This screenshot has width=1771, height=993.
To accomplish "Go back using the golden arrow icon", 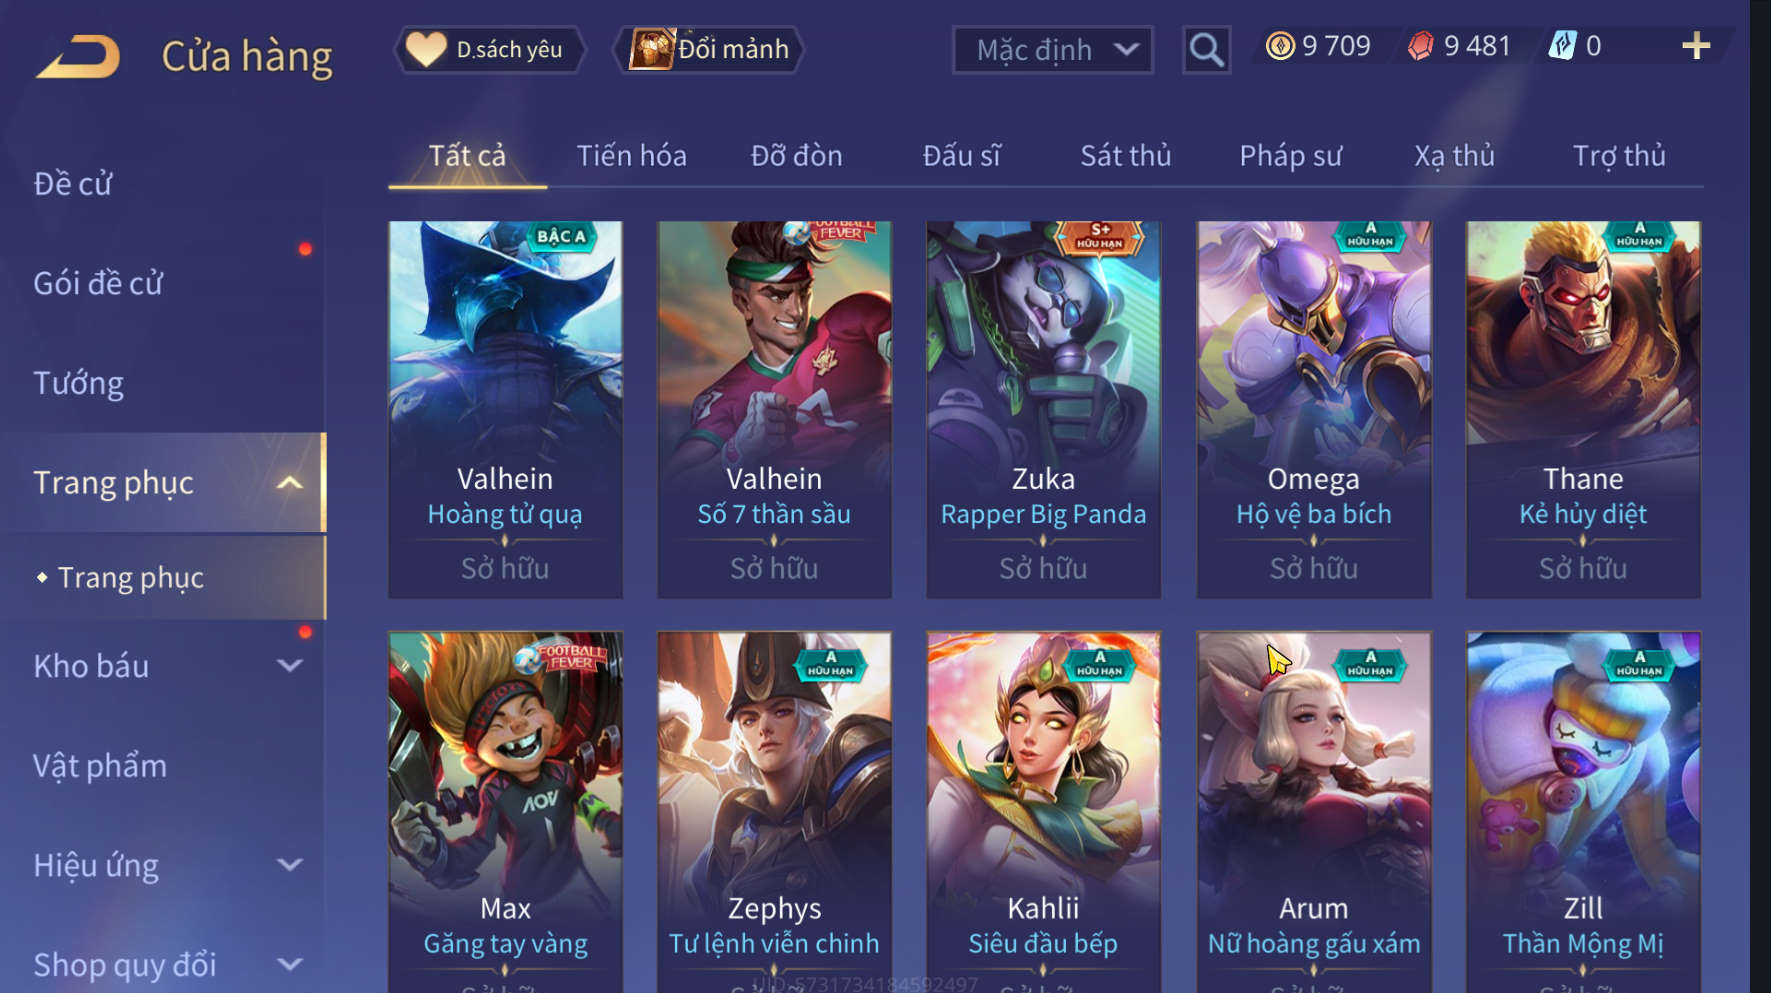I will 78,57.
